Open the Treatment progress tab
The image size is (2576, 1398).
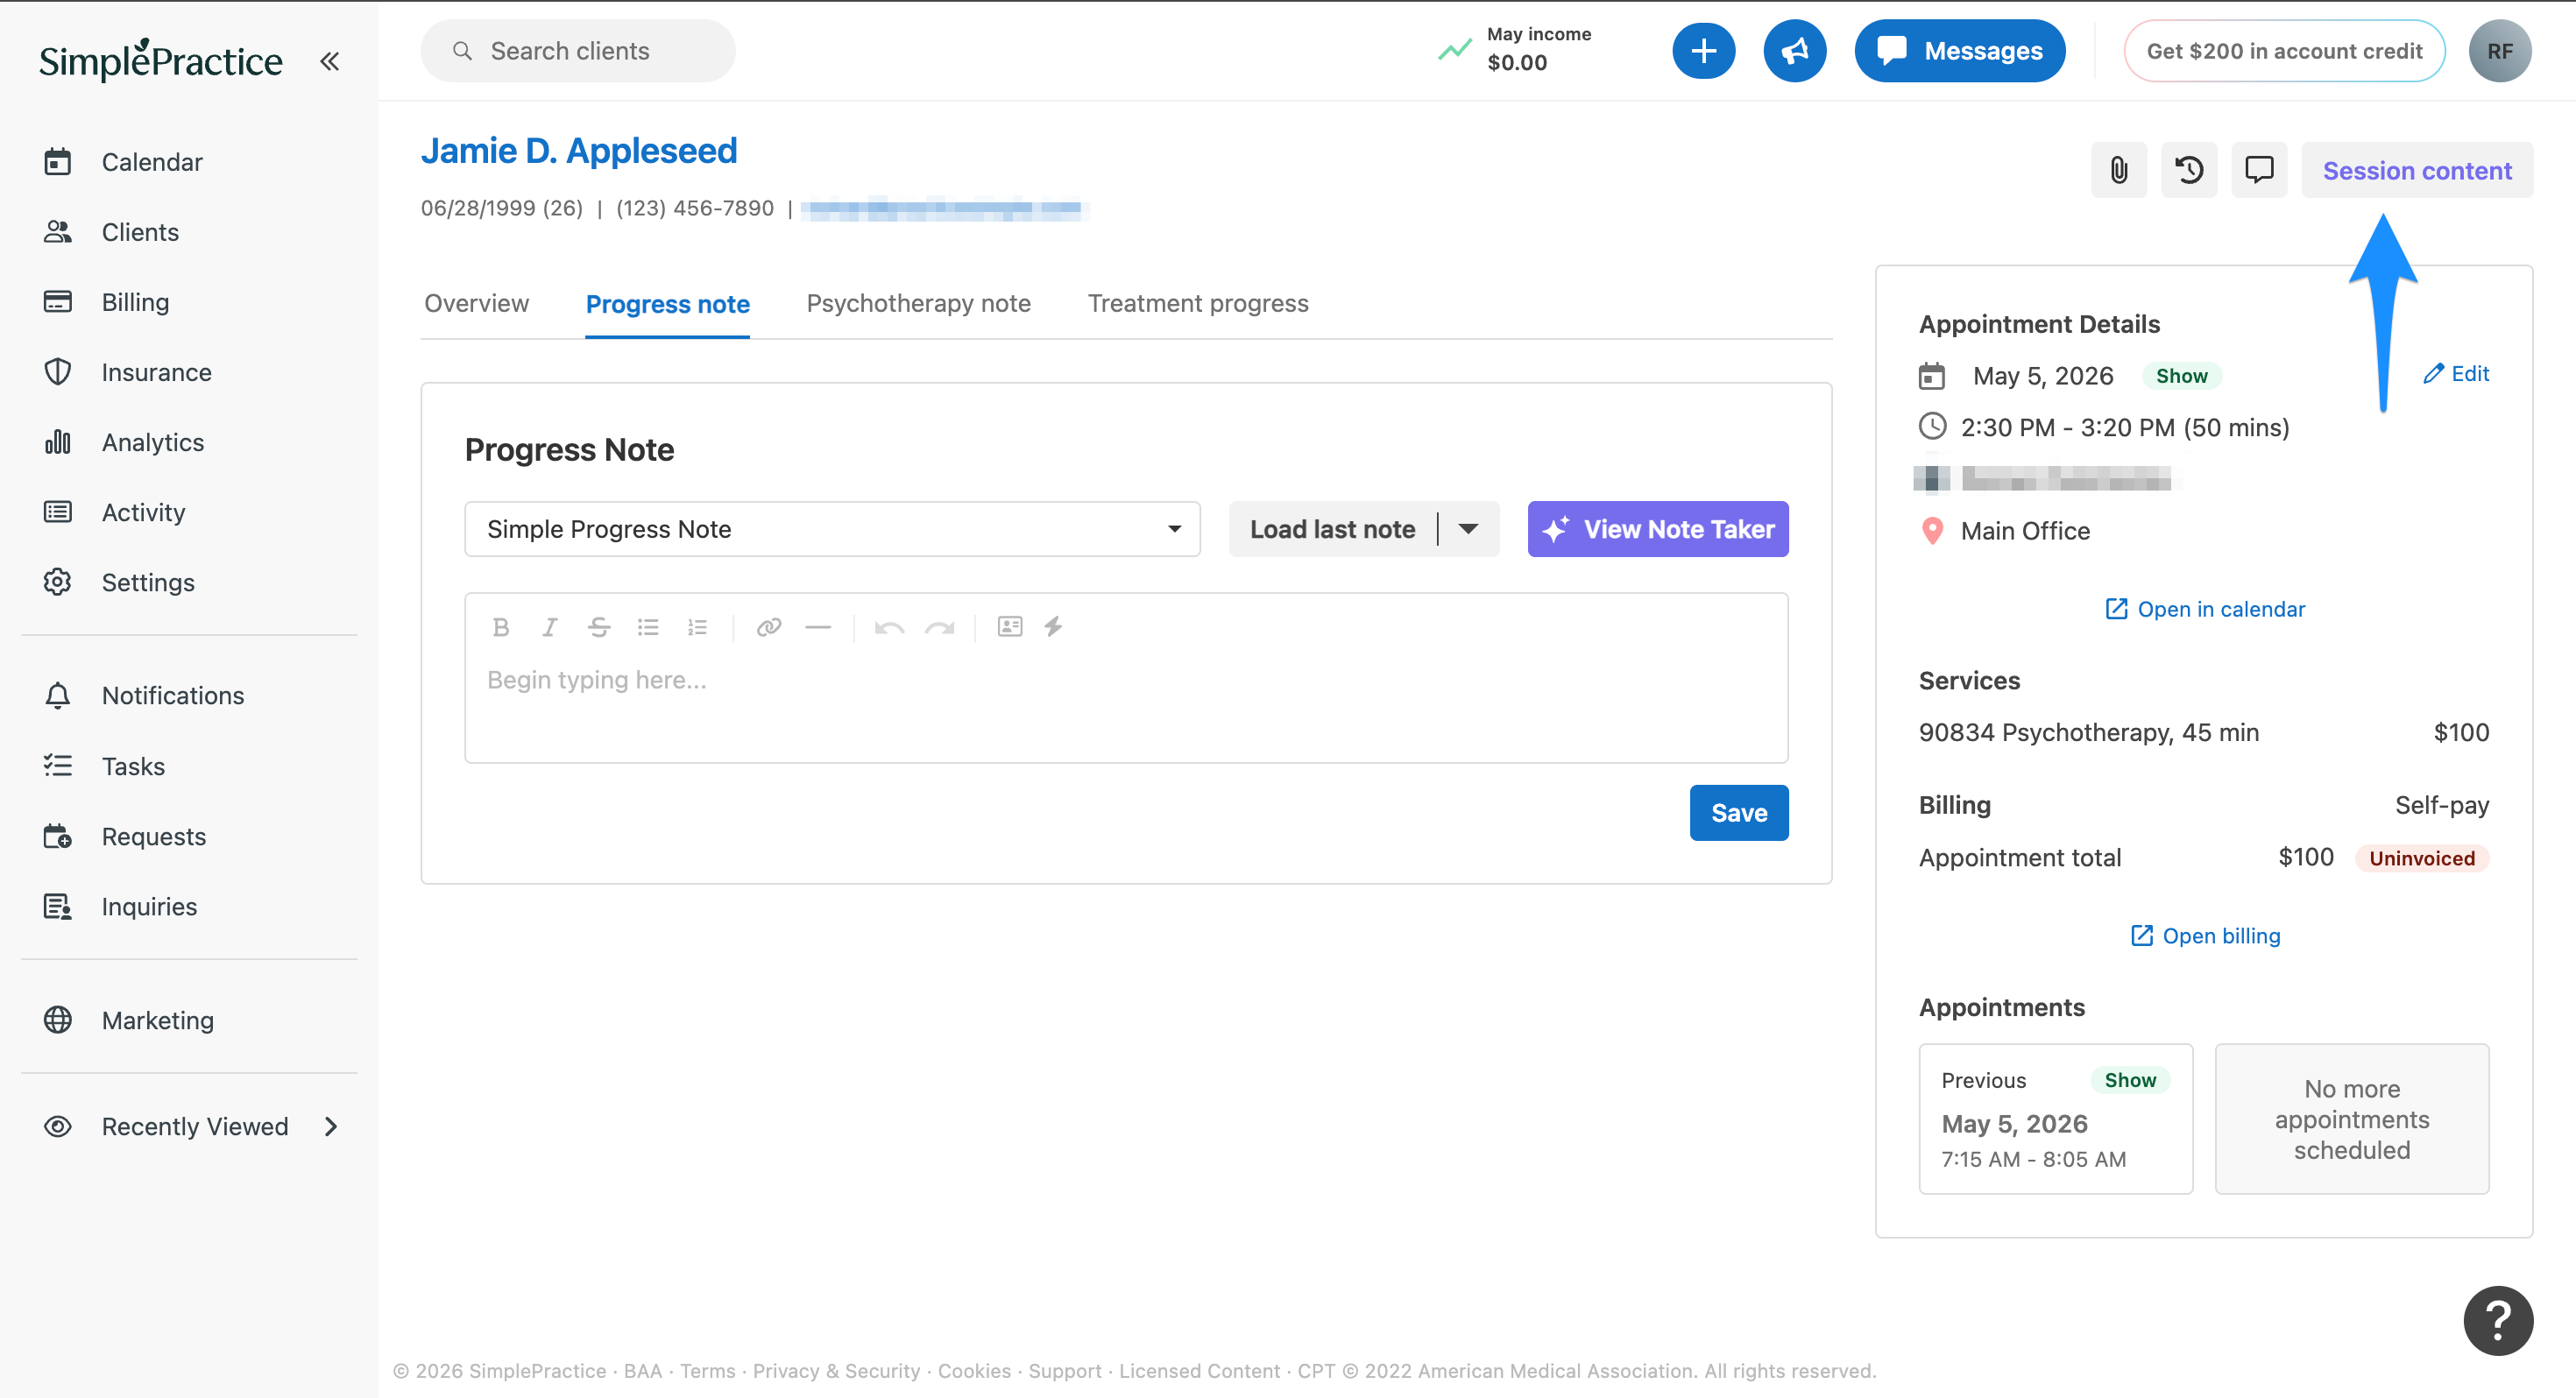pyautogui.click(x=1197, y=303)
